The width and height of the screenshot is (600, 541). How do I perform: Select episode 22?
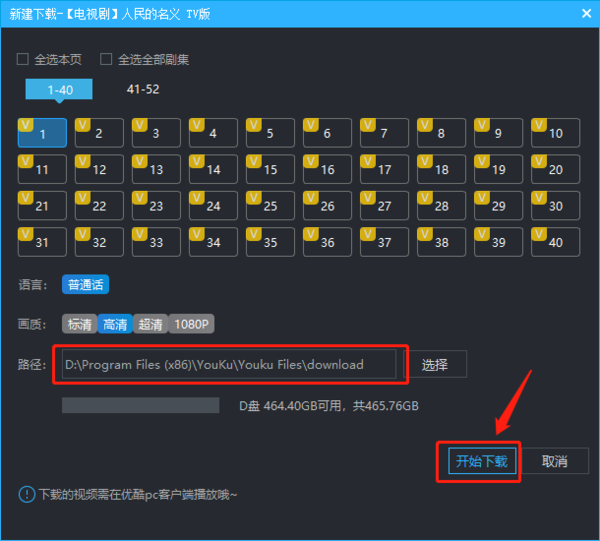99,205
